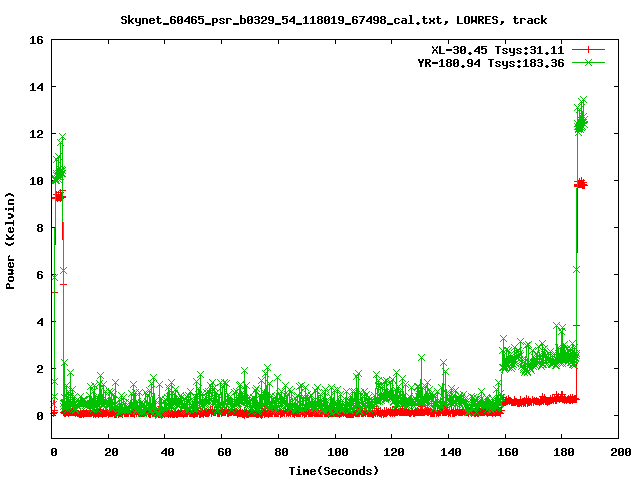Click x-axis tick label 160

click(x=507, y=452)
